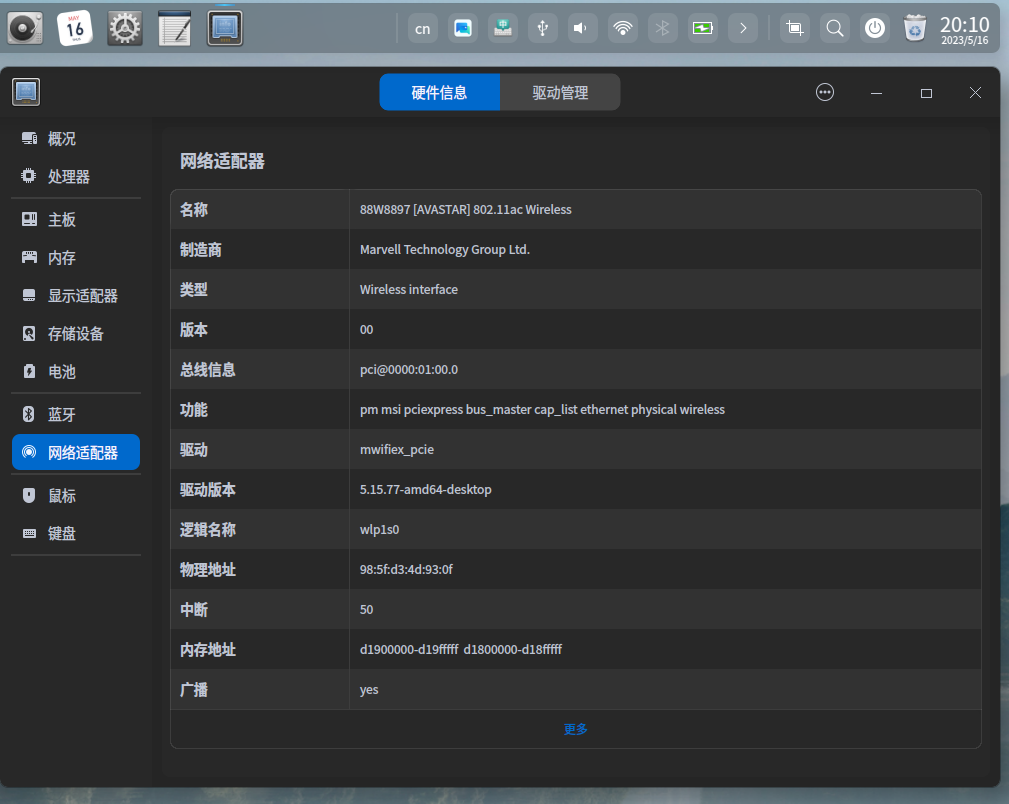The width and height of the screenshot is (1009, 804).
Task: Select 处理器 in the sidebar
Action: 76,176
